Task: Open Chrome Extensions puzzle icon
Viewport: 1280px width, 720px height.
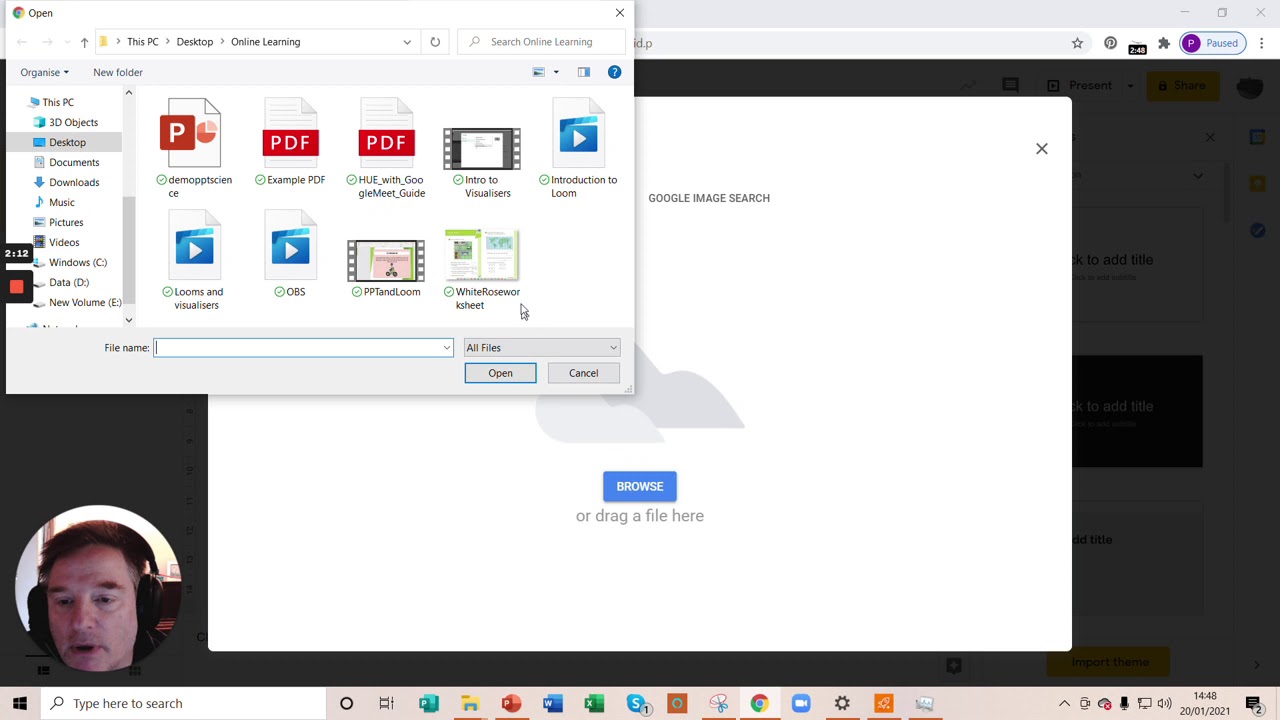Action: [x=1164, y=43]
